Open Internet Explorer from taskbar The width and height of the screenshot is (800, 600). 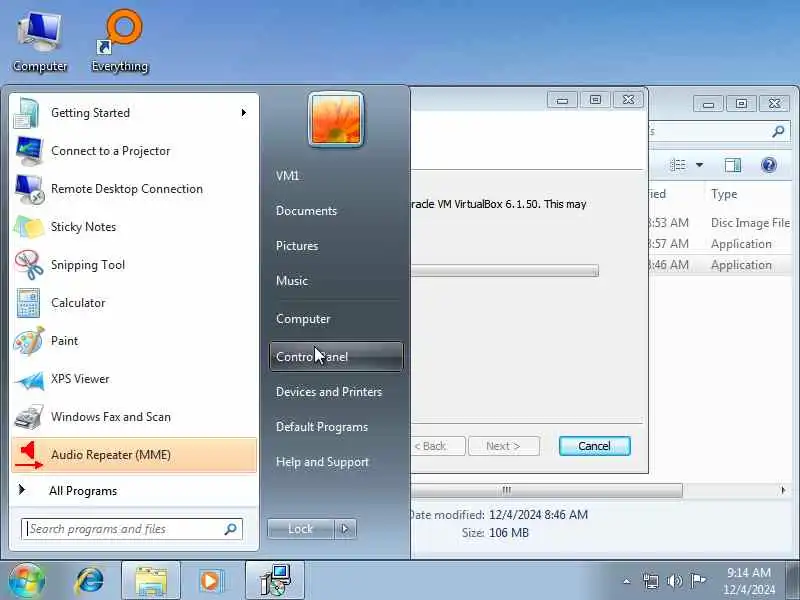coord(90,581)
